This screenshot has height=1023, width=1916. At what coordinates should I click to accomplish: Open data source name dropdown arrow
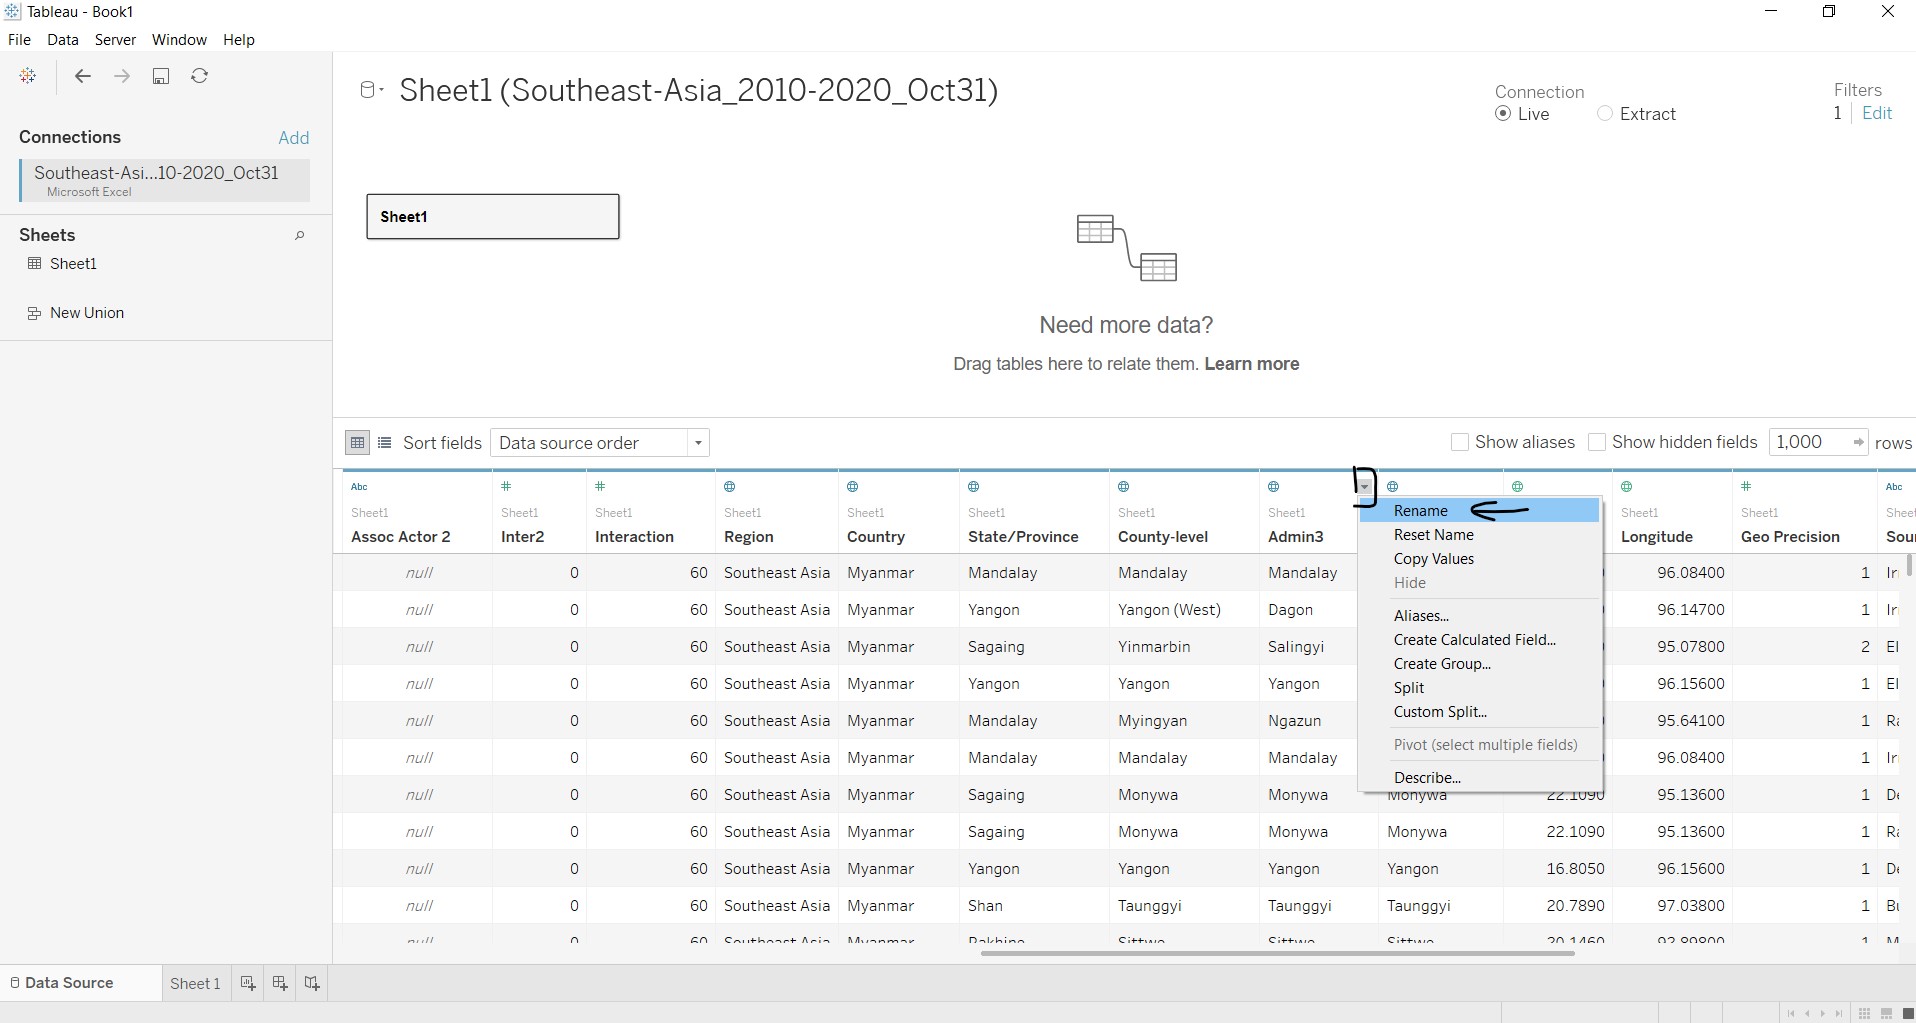(381, 91)
